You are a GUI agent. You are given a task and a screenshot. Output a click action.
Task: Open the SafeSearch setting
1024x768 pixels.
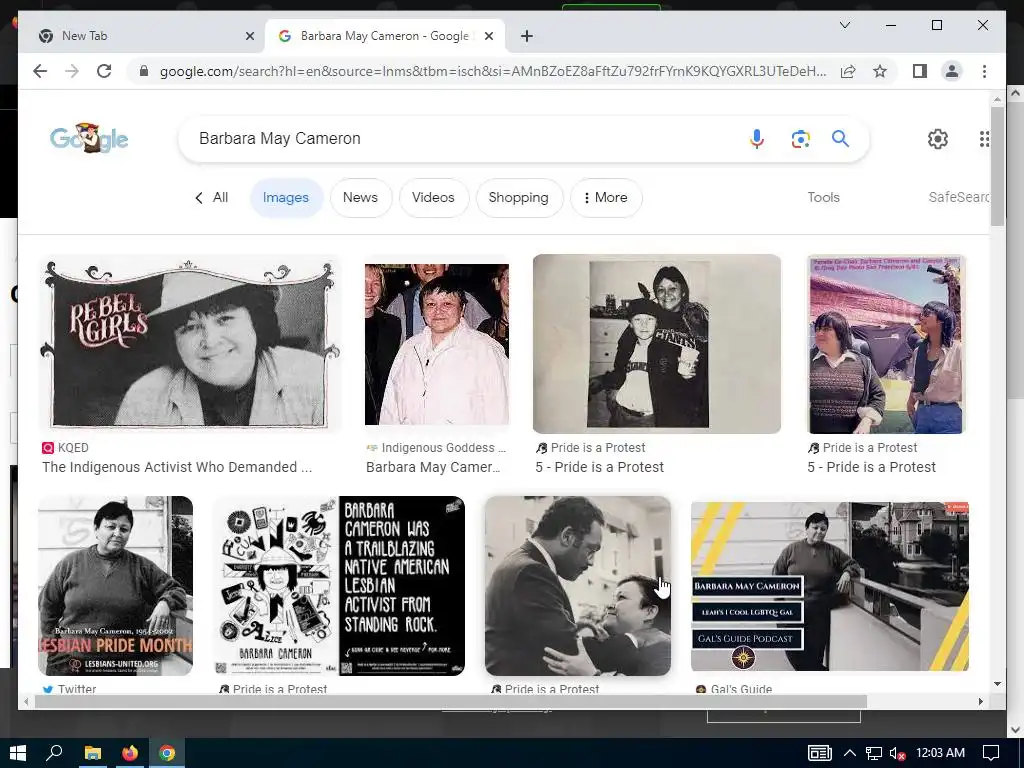(x=958, y=197)
